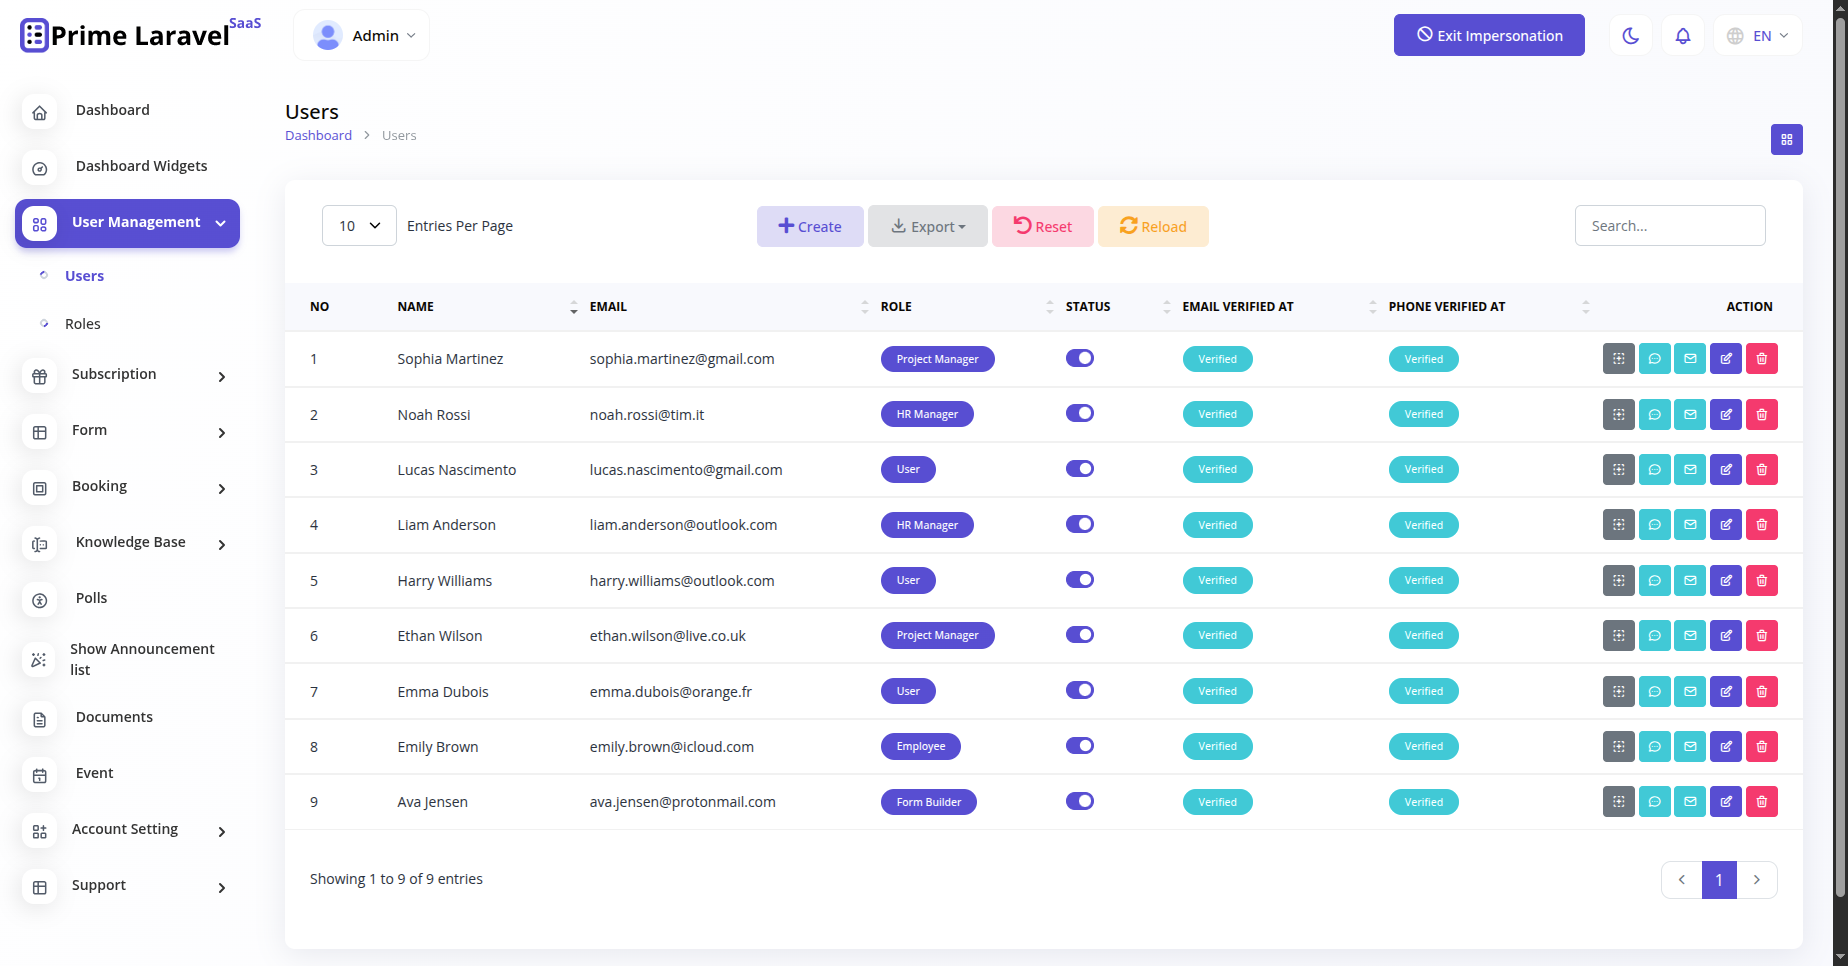Image resolution: width=1848 pixels, height=966 pixels.
Task: Open the EN language selector
Action: click(x=1757, y=36)
